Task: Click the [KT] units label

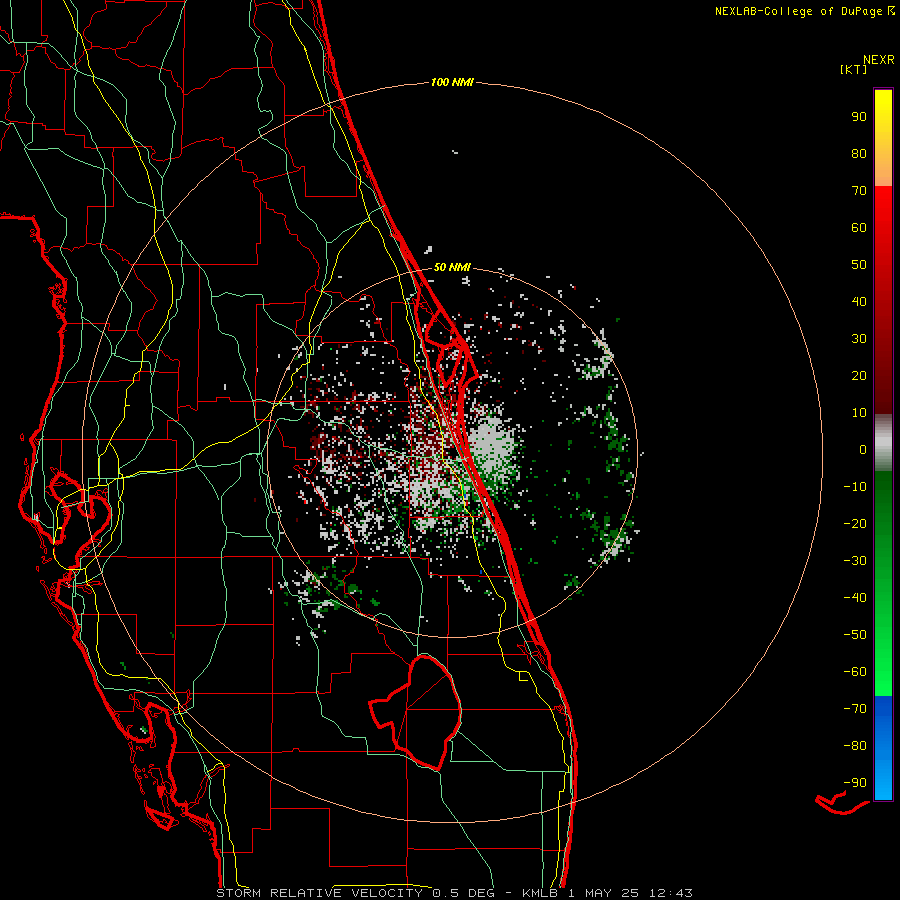Action: pyautogui.click(x=854, y=69)
